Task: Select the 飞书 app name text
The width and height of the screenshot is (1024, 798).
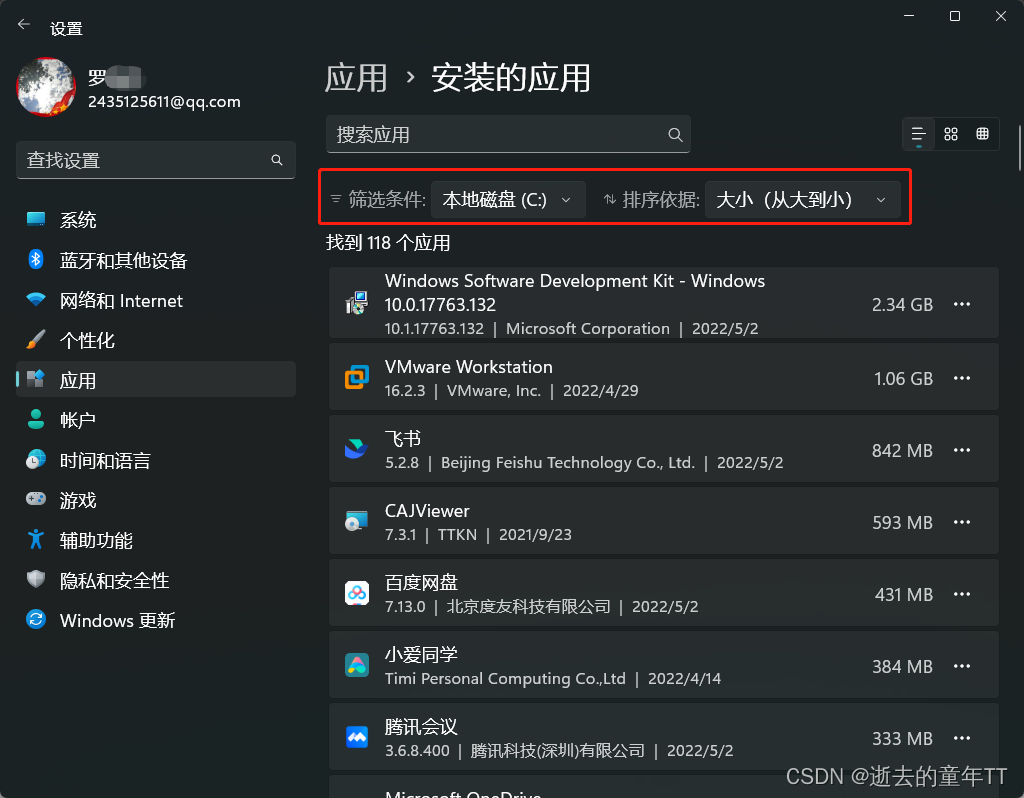Action: coord(403,439)
